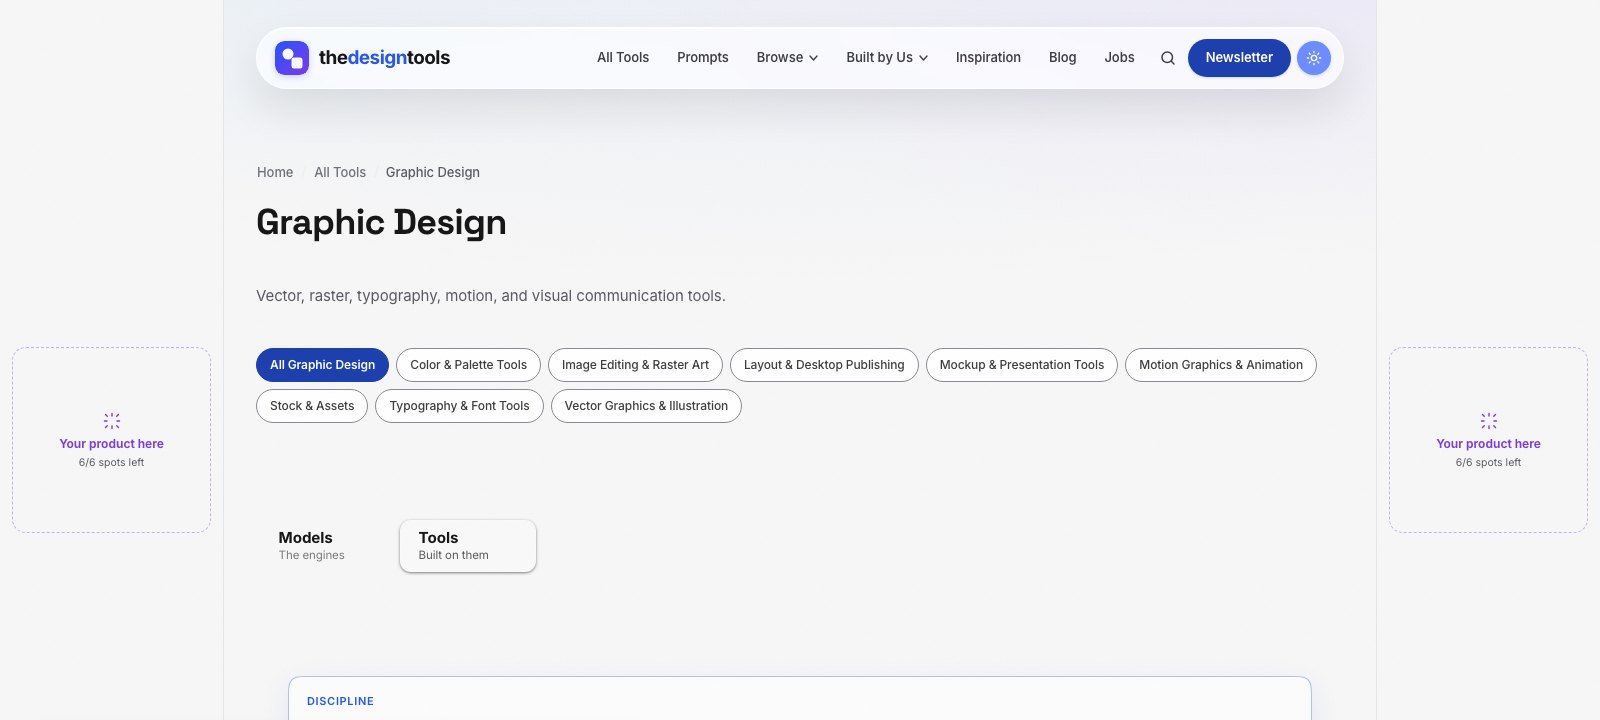Open the All Tools breadcrumb link
The width and height of the screenshot is (1600, 720).
point(340,172)
